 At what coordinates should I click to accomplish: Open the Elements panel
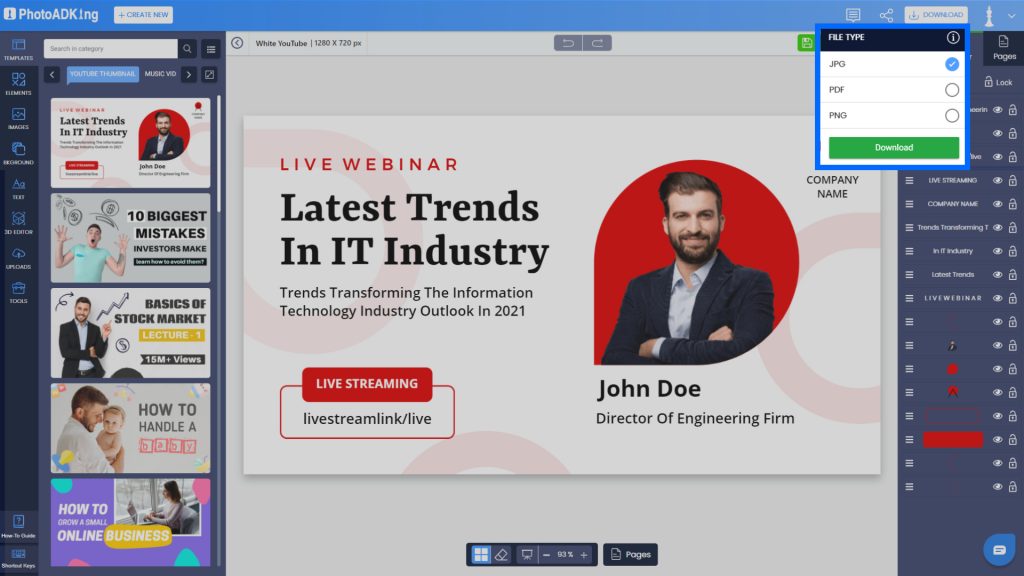pos(18,84)
